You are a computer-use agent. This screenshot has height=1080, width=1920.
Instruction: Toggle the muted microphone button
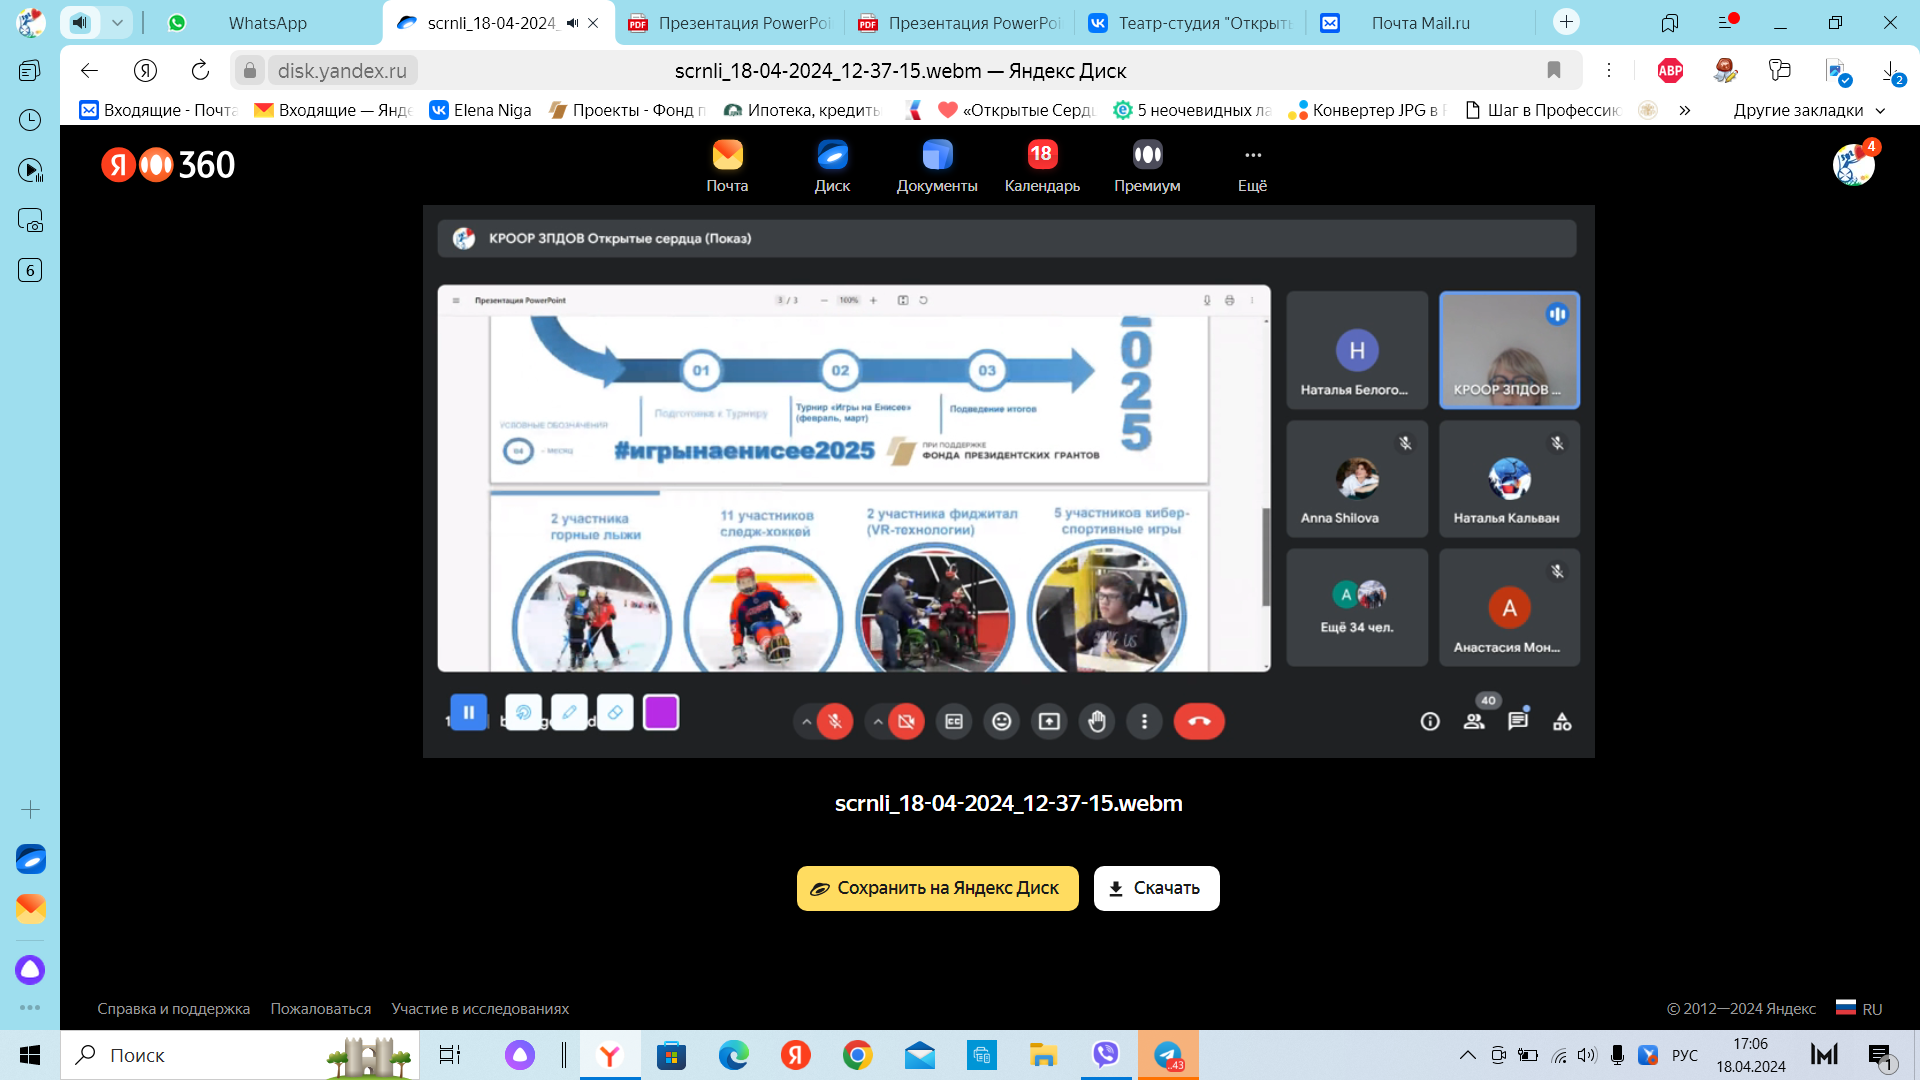tap(835, 722)
